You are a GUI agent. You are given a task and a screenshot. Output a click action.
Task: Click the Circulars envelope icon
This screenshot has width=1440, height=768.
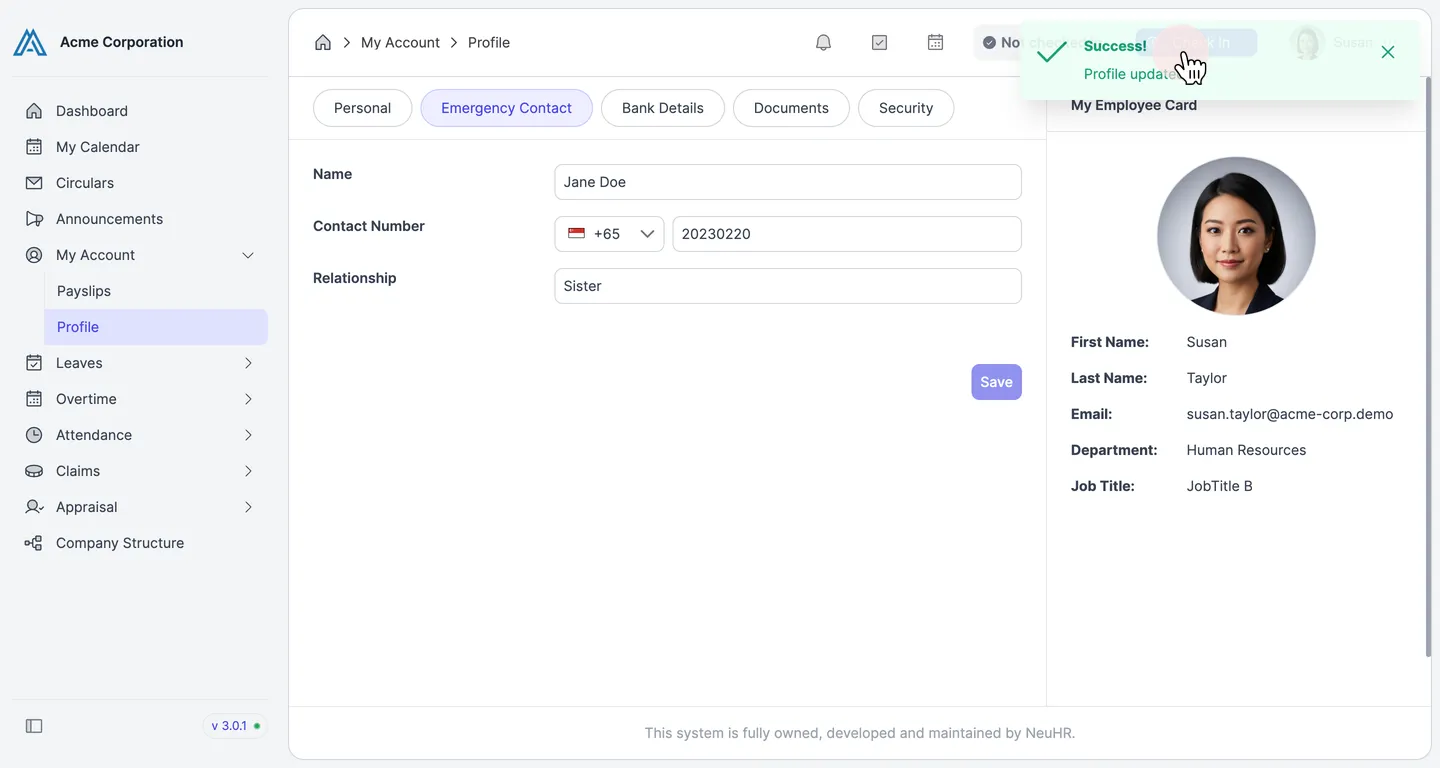34,183
